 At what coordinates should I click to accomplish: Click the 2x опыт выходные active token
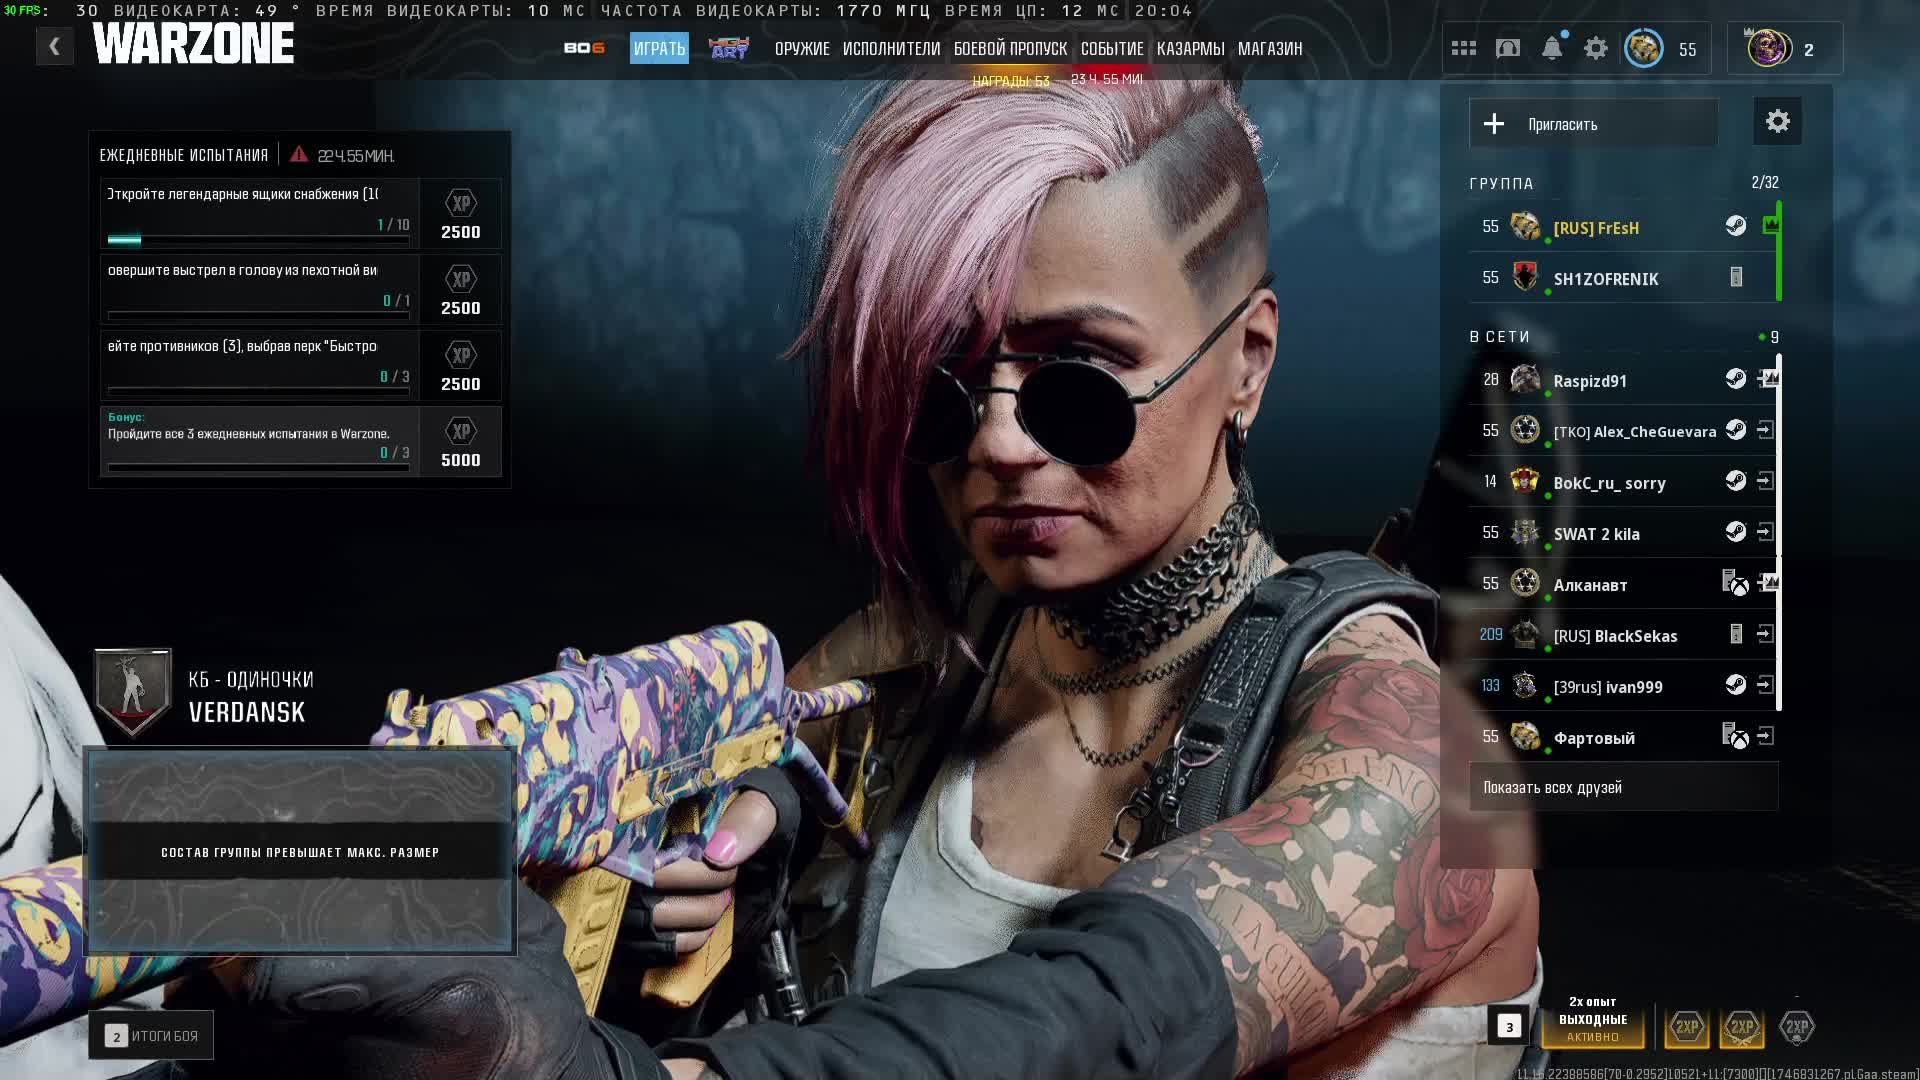[1592, 1020]
